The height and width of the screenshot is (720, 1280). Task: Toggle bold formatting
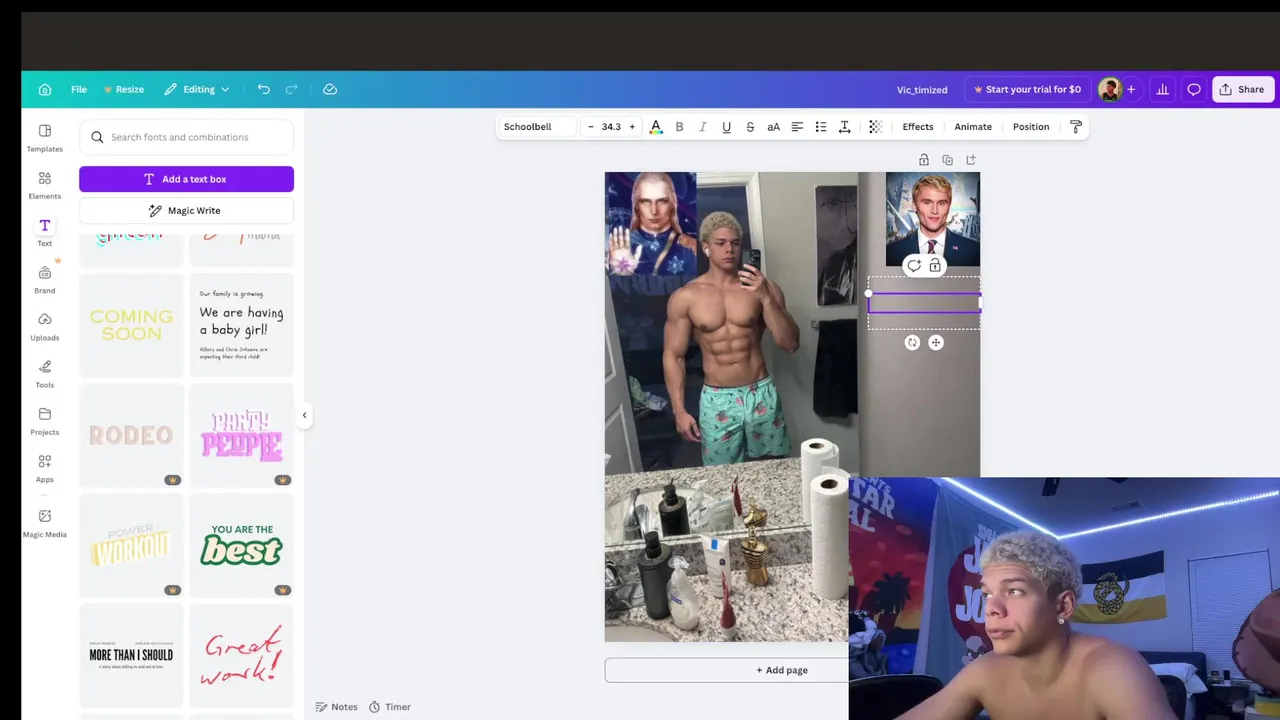click(x=679, y=127)
